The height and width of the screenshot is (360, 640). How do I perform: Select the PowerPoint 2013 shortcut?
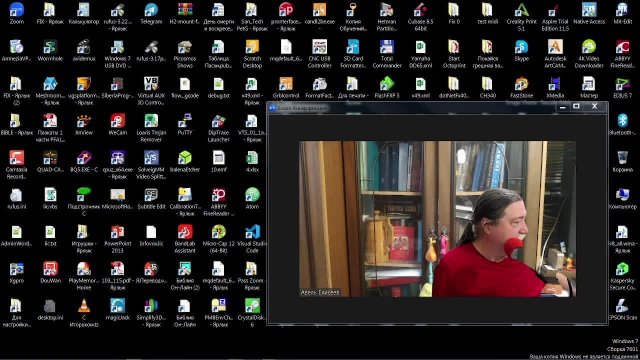(x=118, y=238)
